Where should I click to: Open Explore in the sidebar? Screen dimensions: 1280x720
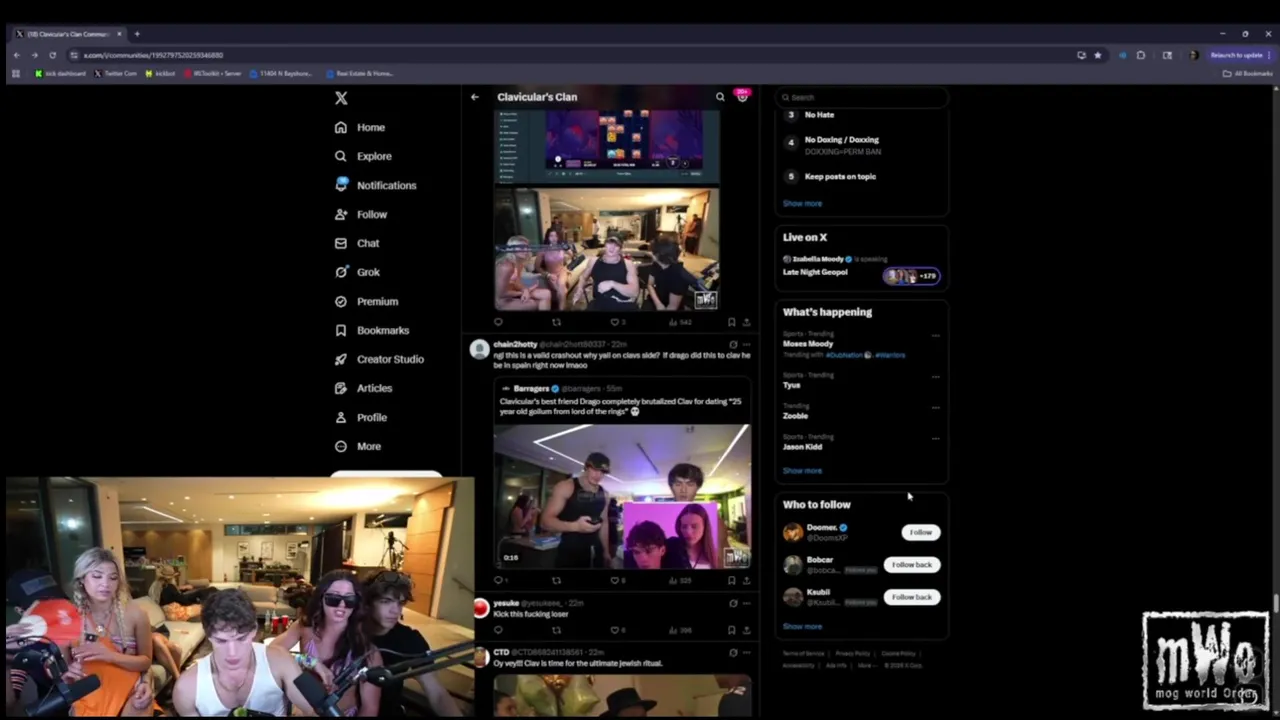[363, 156]
